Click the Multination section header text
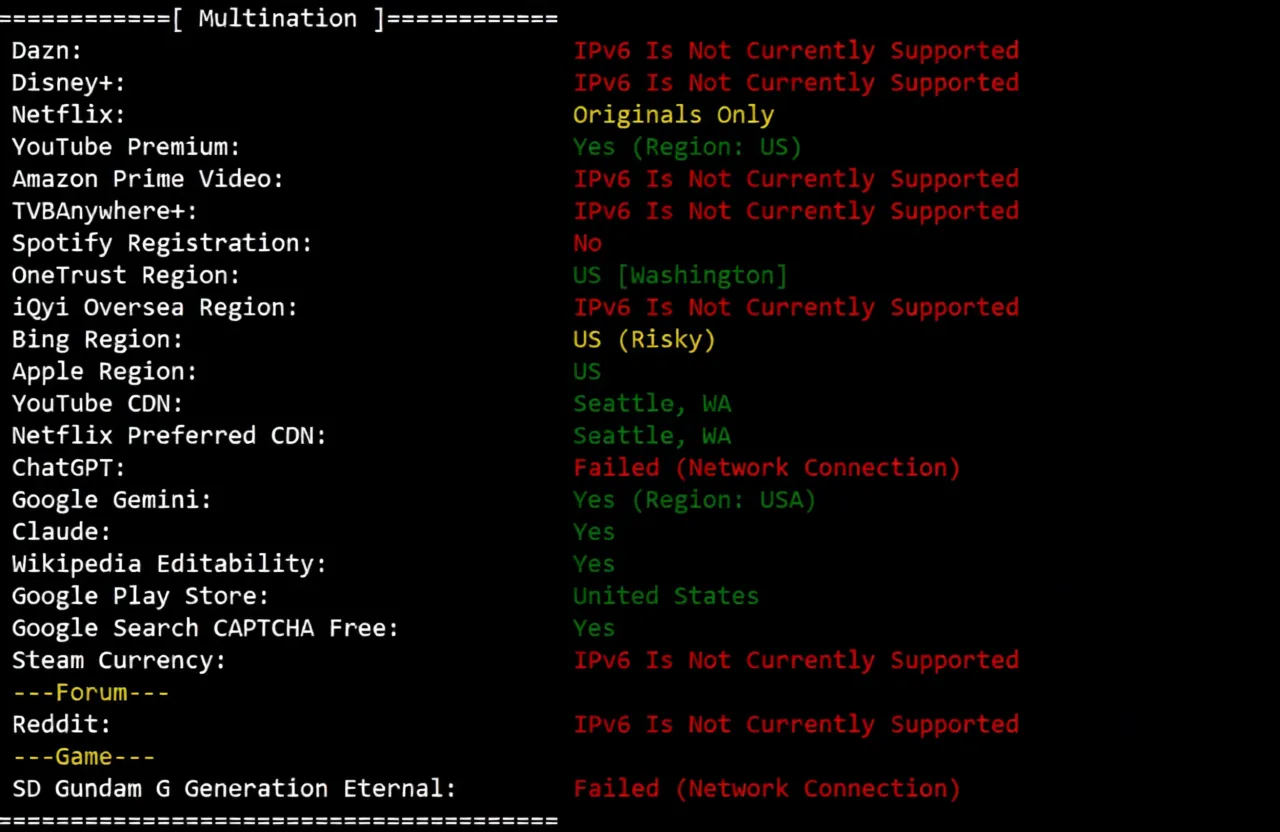Viewport: 1280px width, 832px height. pyautogui.click(x=277, y=19)
